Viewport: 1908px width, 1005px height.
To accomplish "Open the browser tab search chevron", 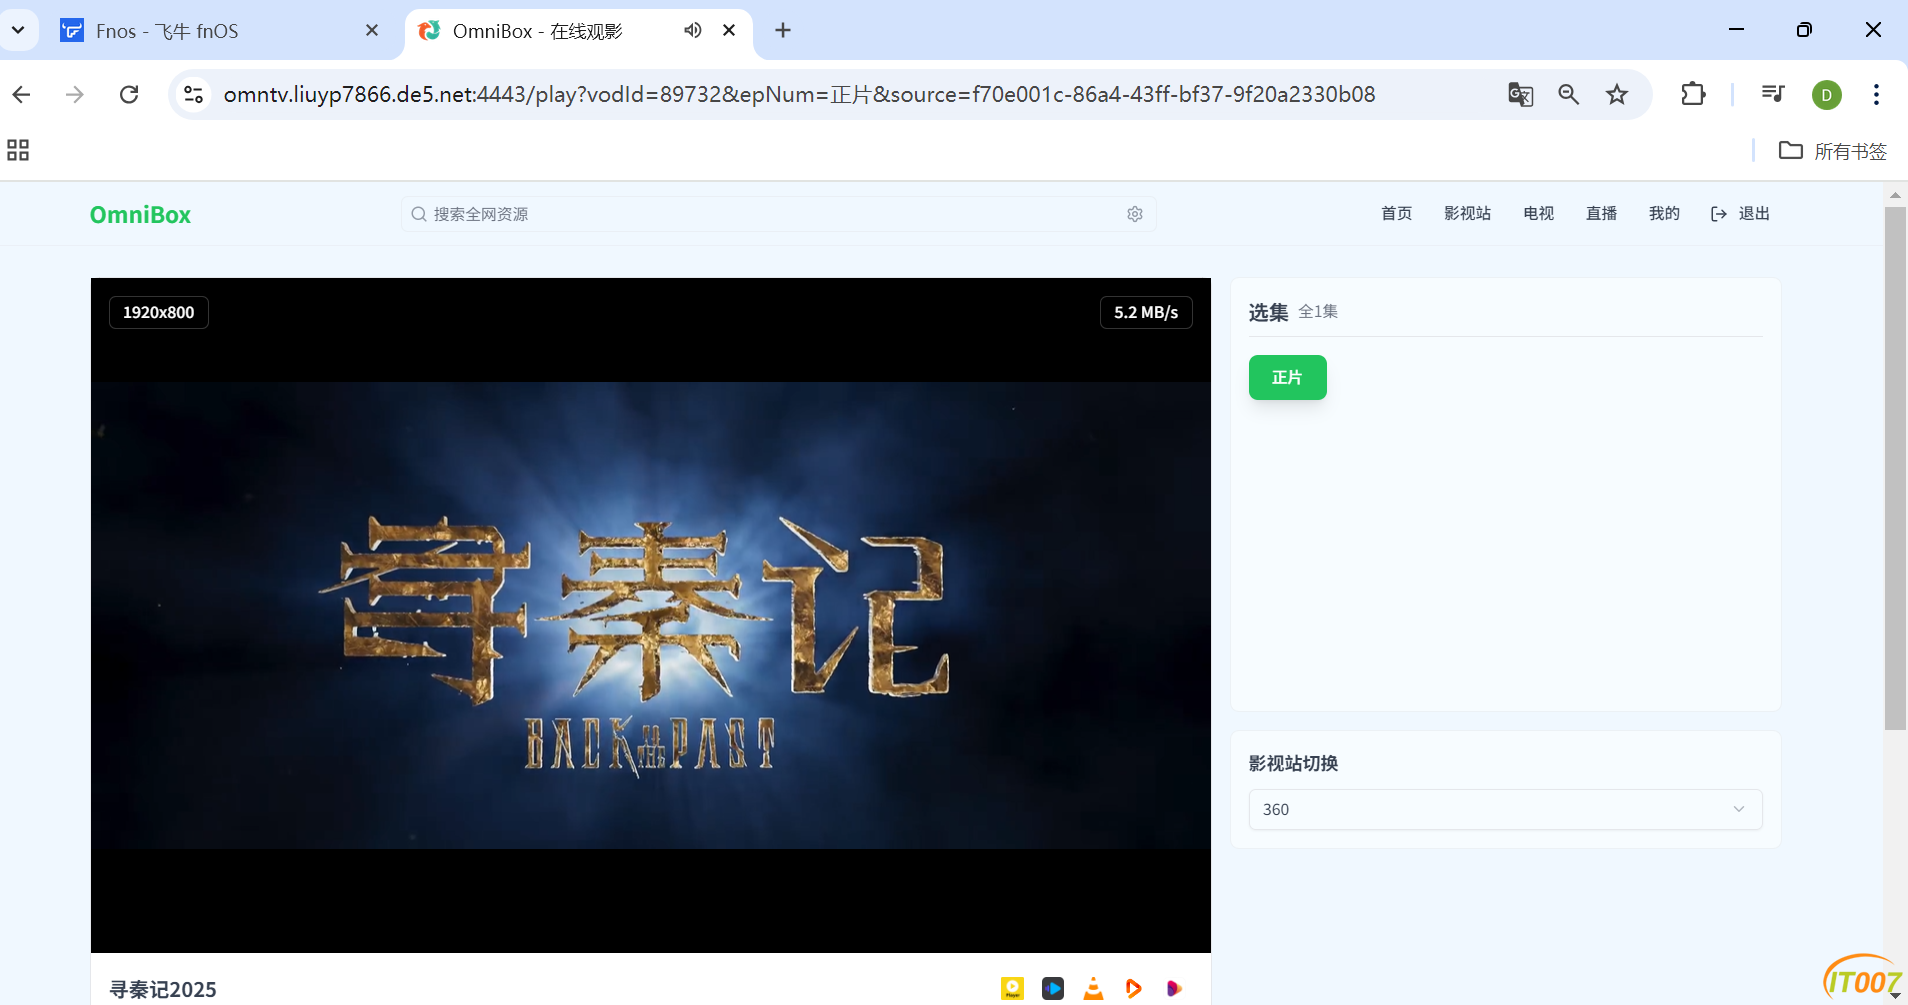I will tap(18, 30).
